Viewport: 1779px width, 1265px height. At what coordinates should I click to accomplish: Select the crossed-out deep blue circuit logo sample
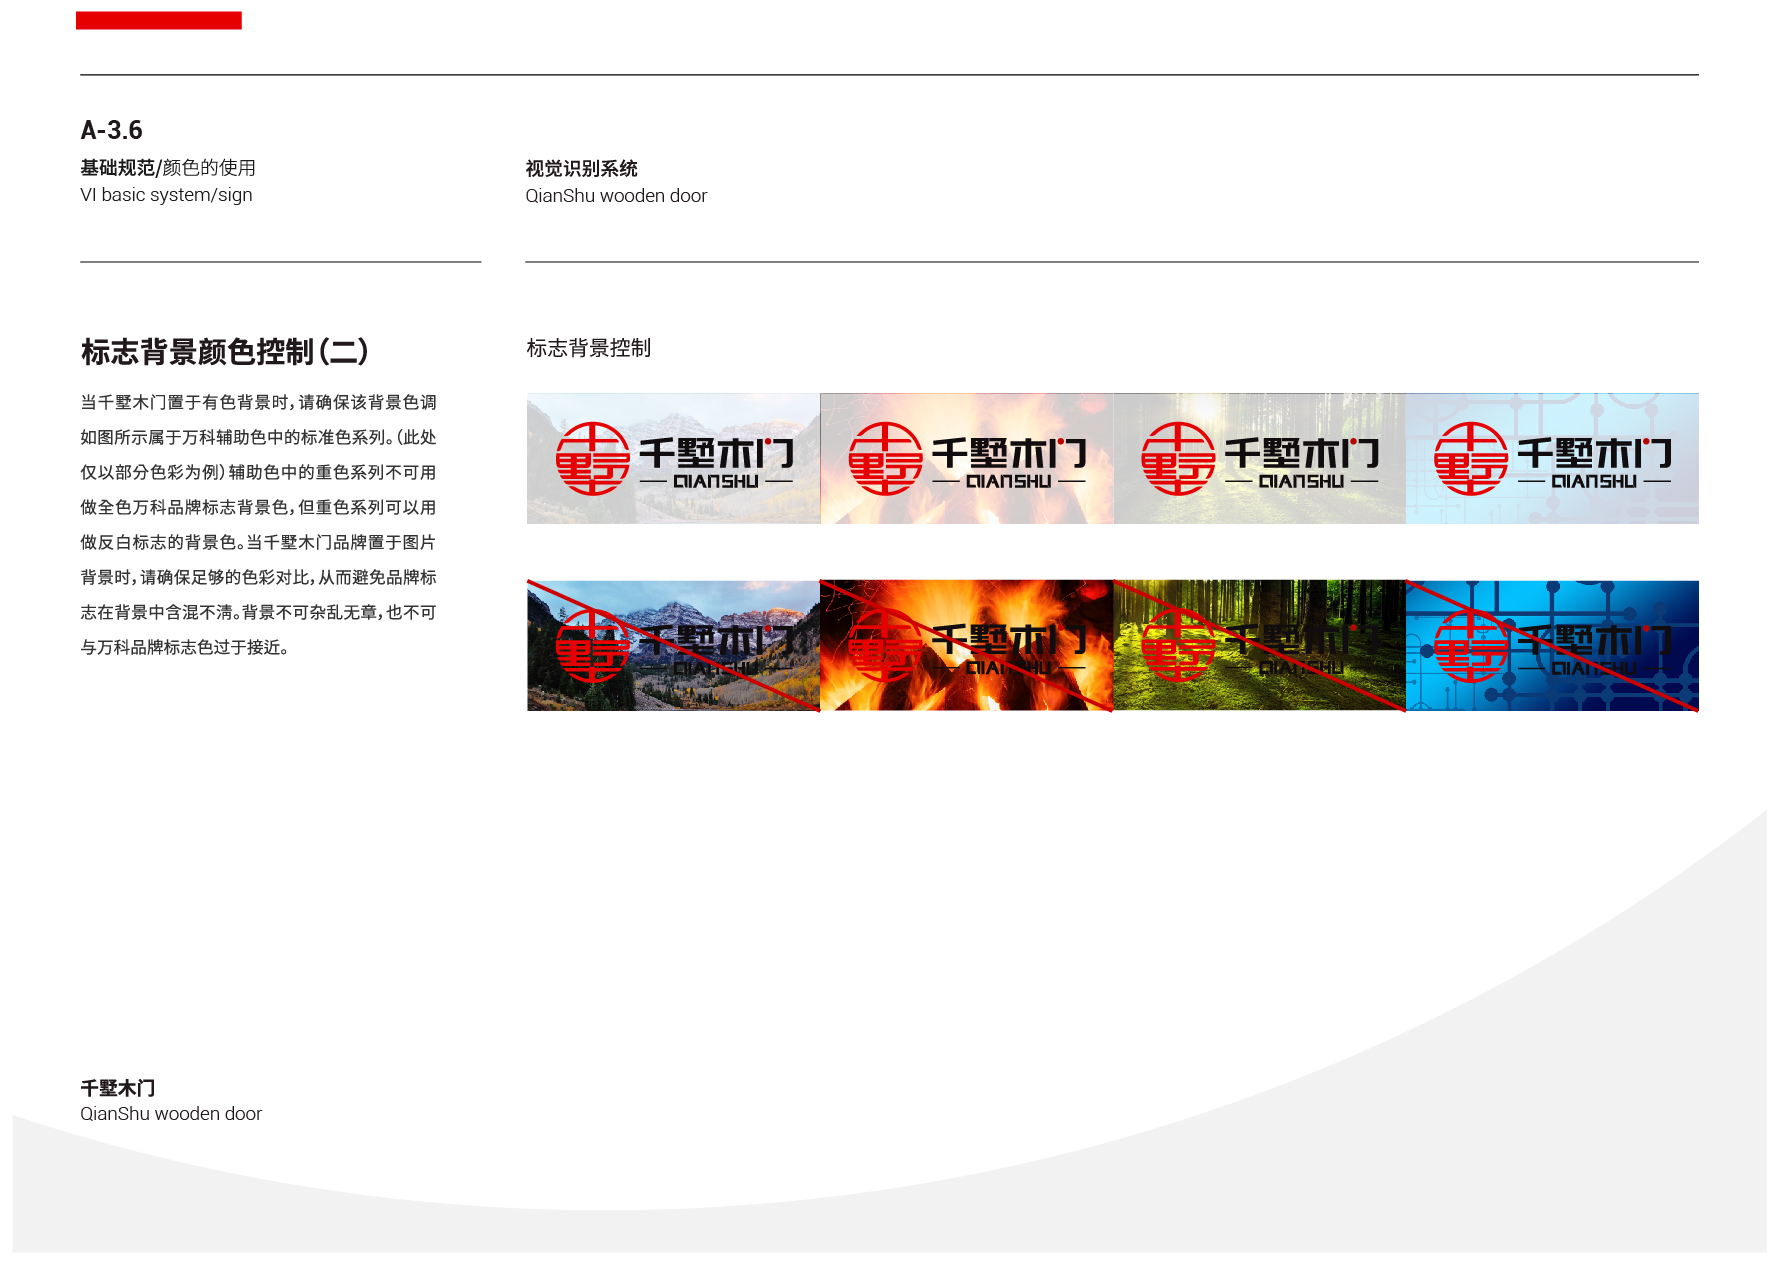click(x=1552, y=646)
